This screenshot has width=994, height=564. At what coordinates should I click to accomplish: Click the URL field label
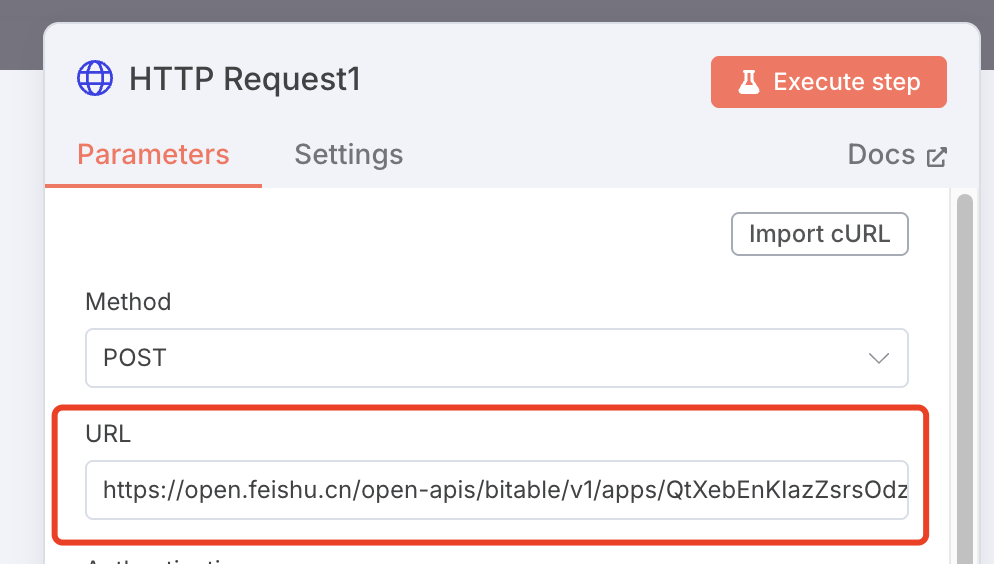point(108,434)
